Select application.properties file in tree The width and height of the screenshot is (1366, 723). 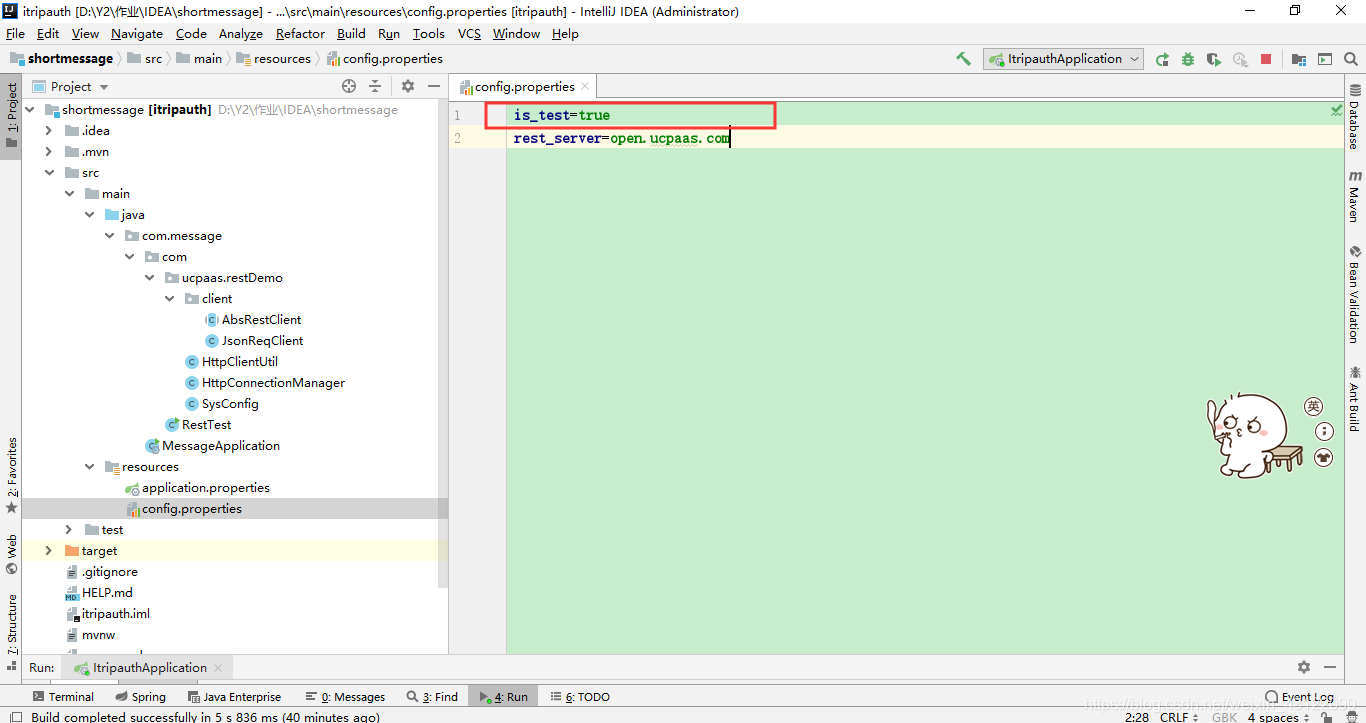click(197, 488)
